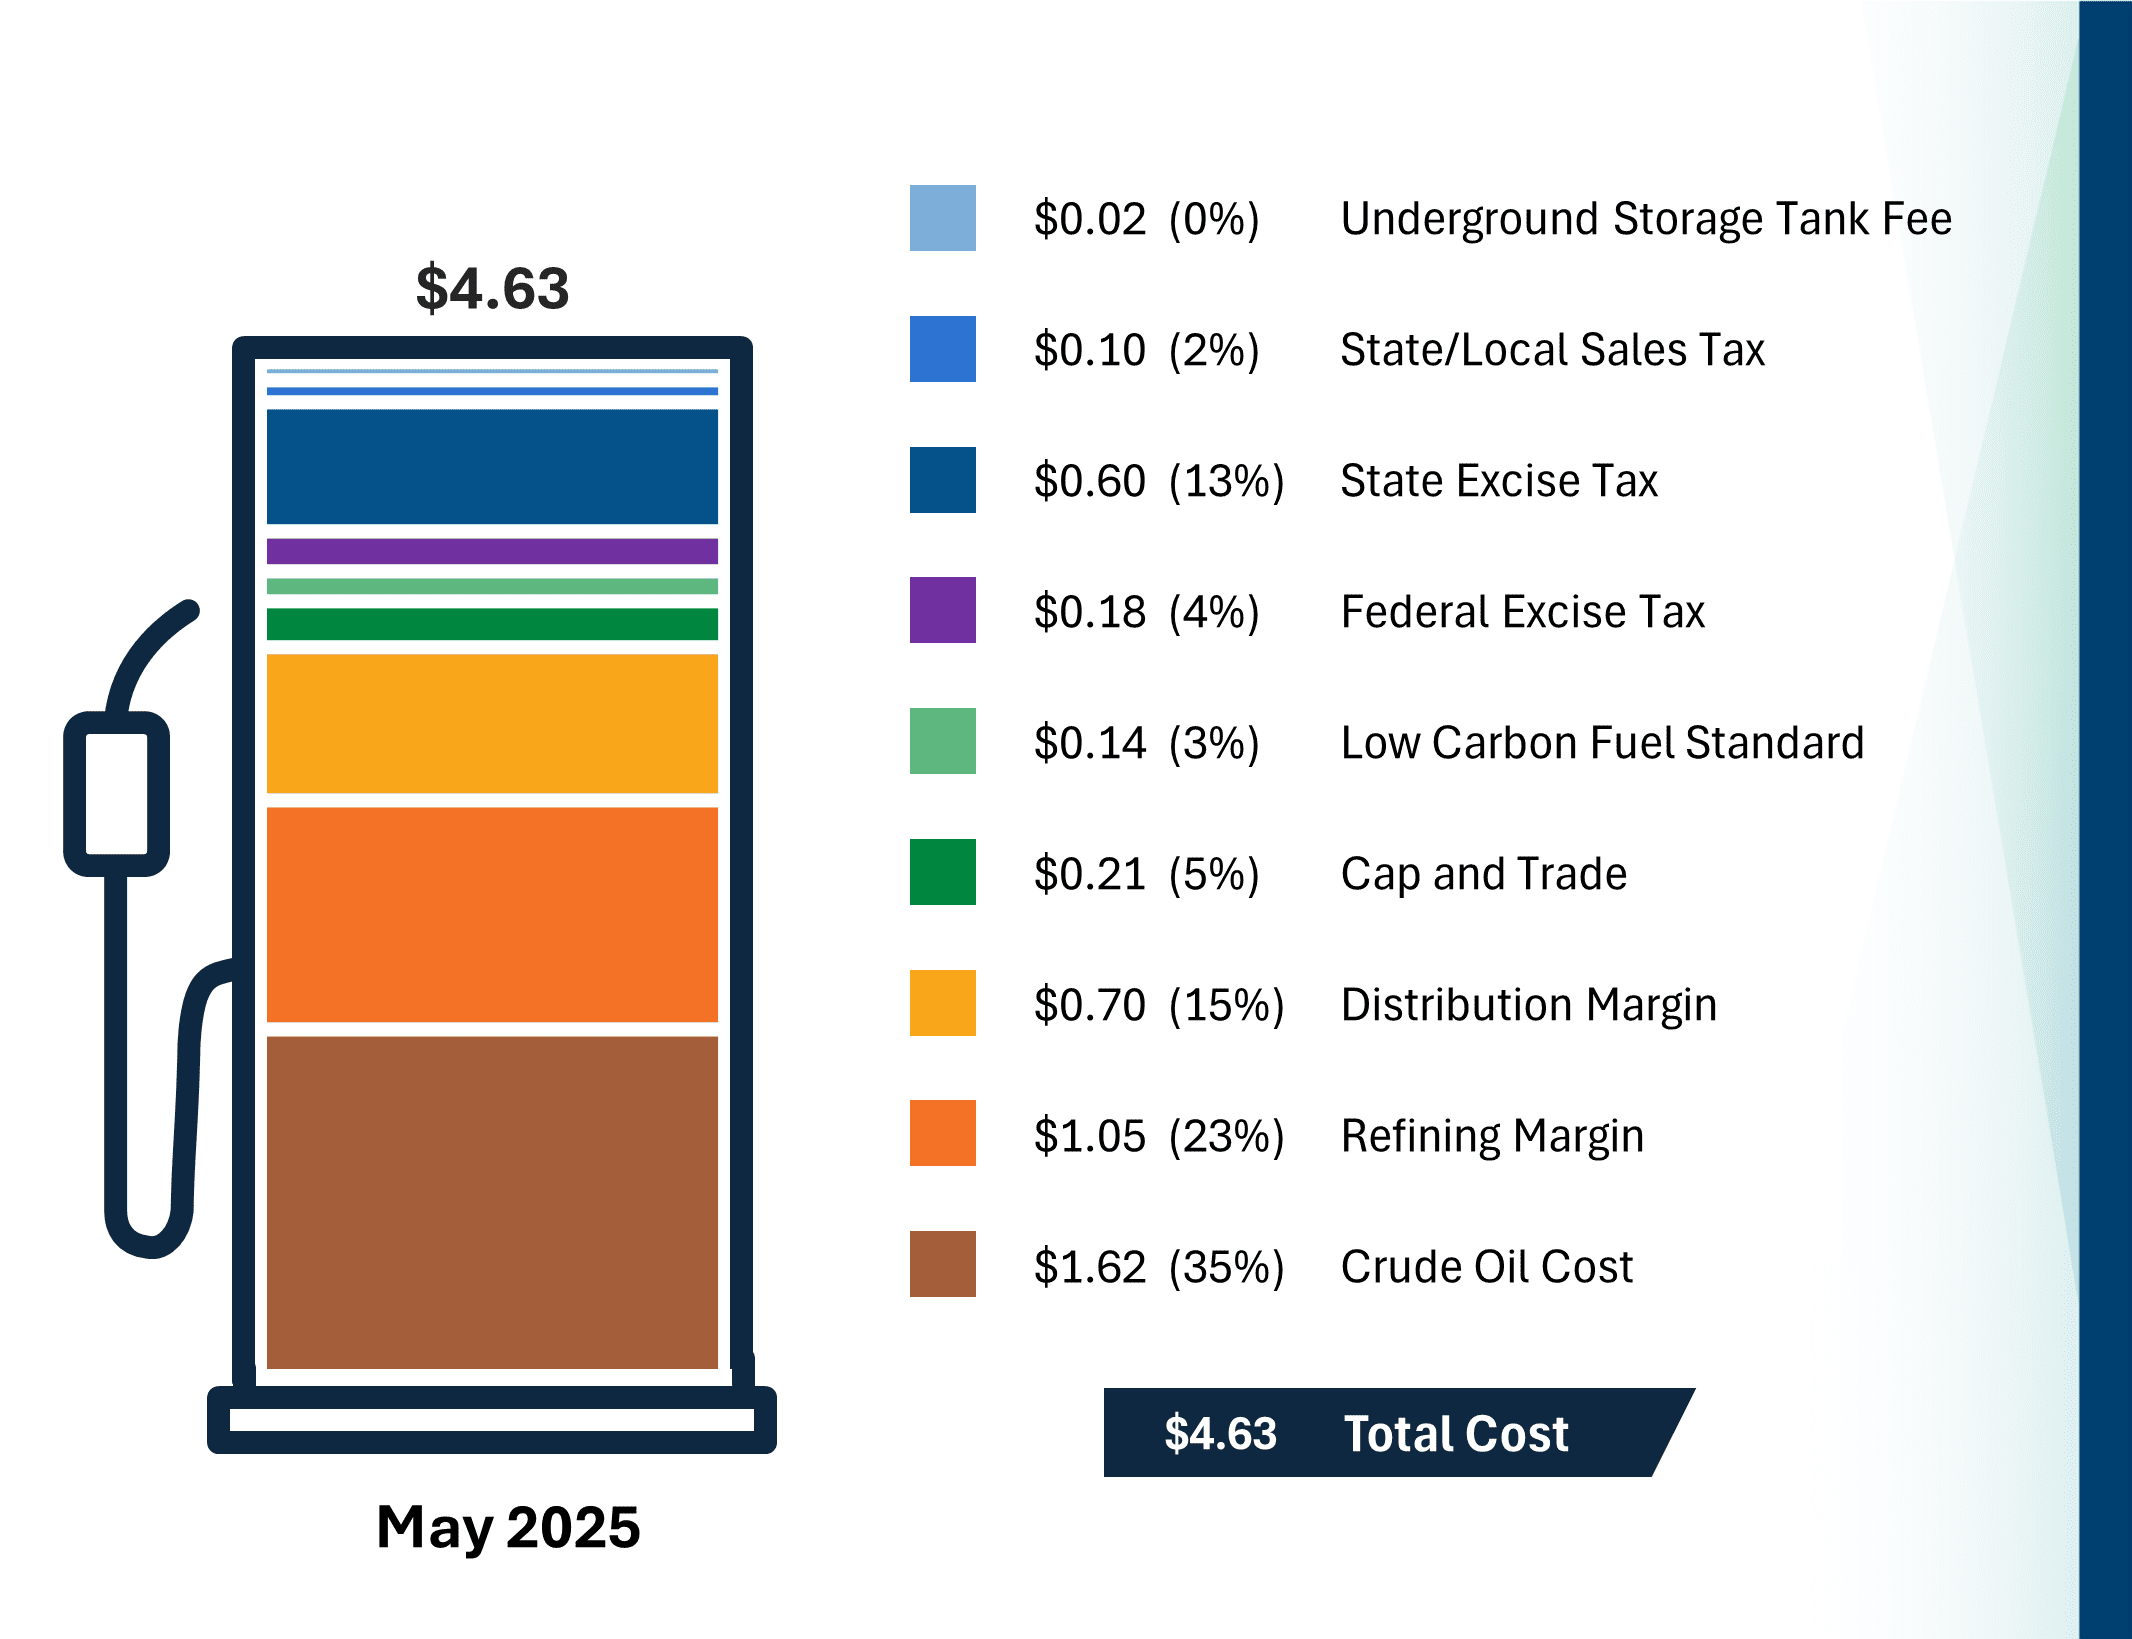Click the gas pump nozzle icon
This screenshot has width=2132, height=1639.
click(117, 793)
